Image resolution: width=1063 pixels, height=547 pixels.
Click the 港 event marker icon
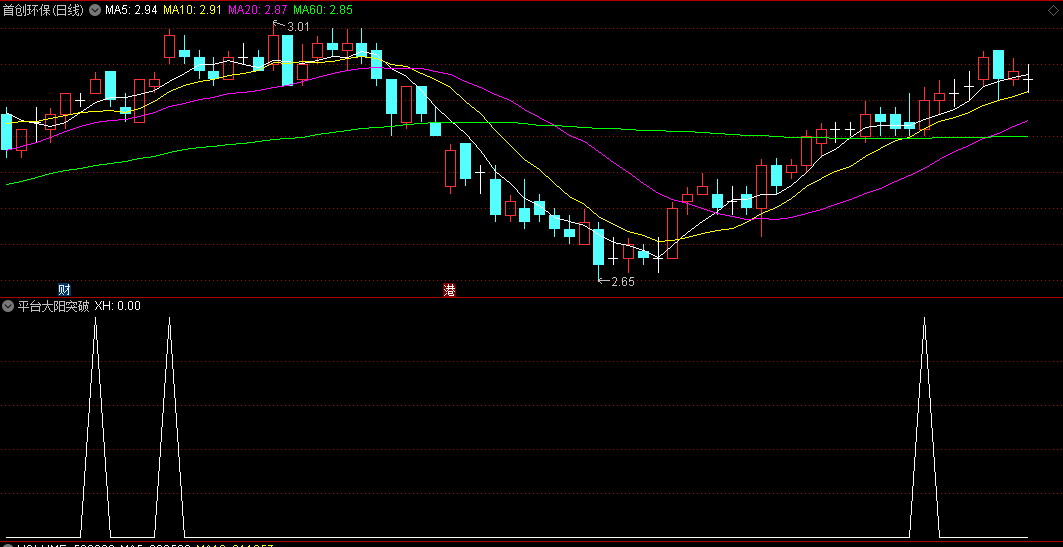pos(449,290)
